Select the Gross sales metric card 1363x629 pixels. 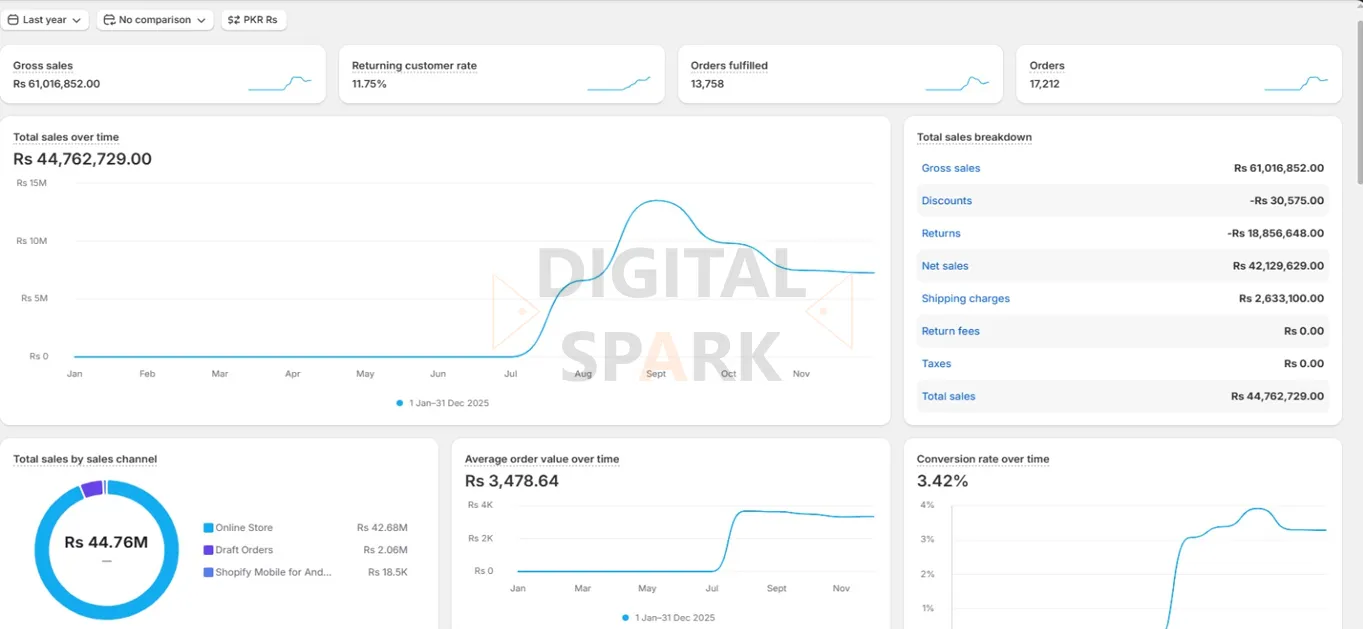(165, 73)
